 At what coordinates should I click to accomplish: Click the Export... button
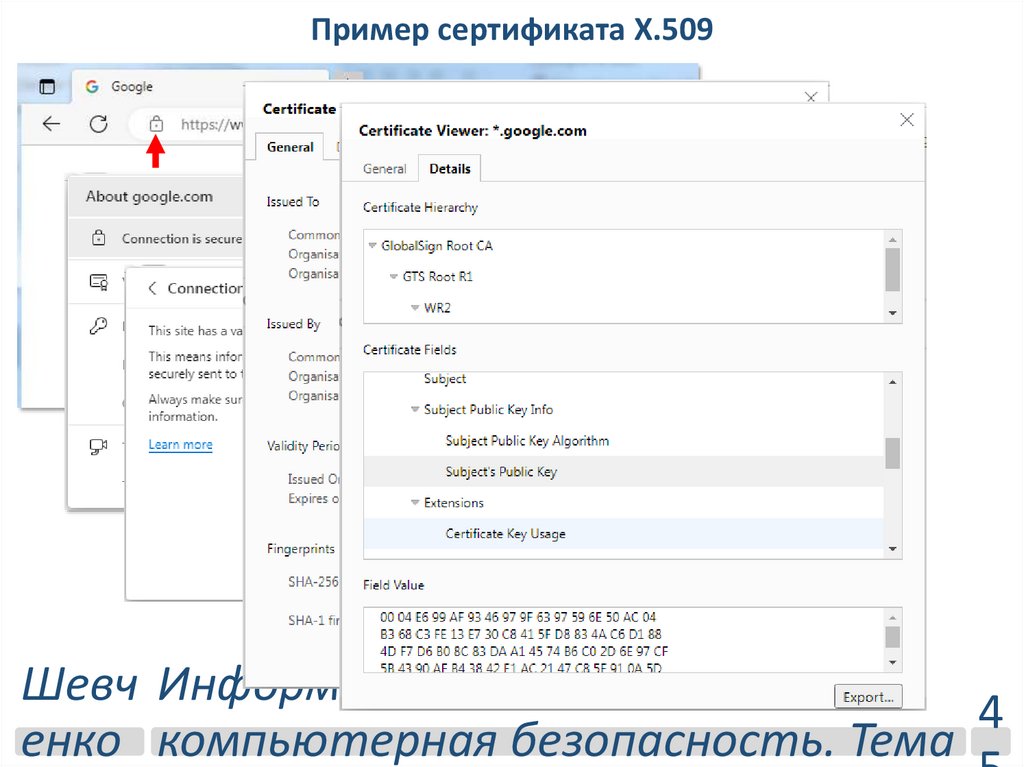[868, 696]
